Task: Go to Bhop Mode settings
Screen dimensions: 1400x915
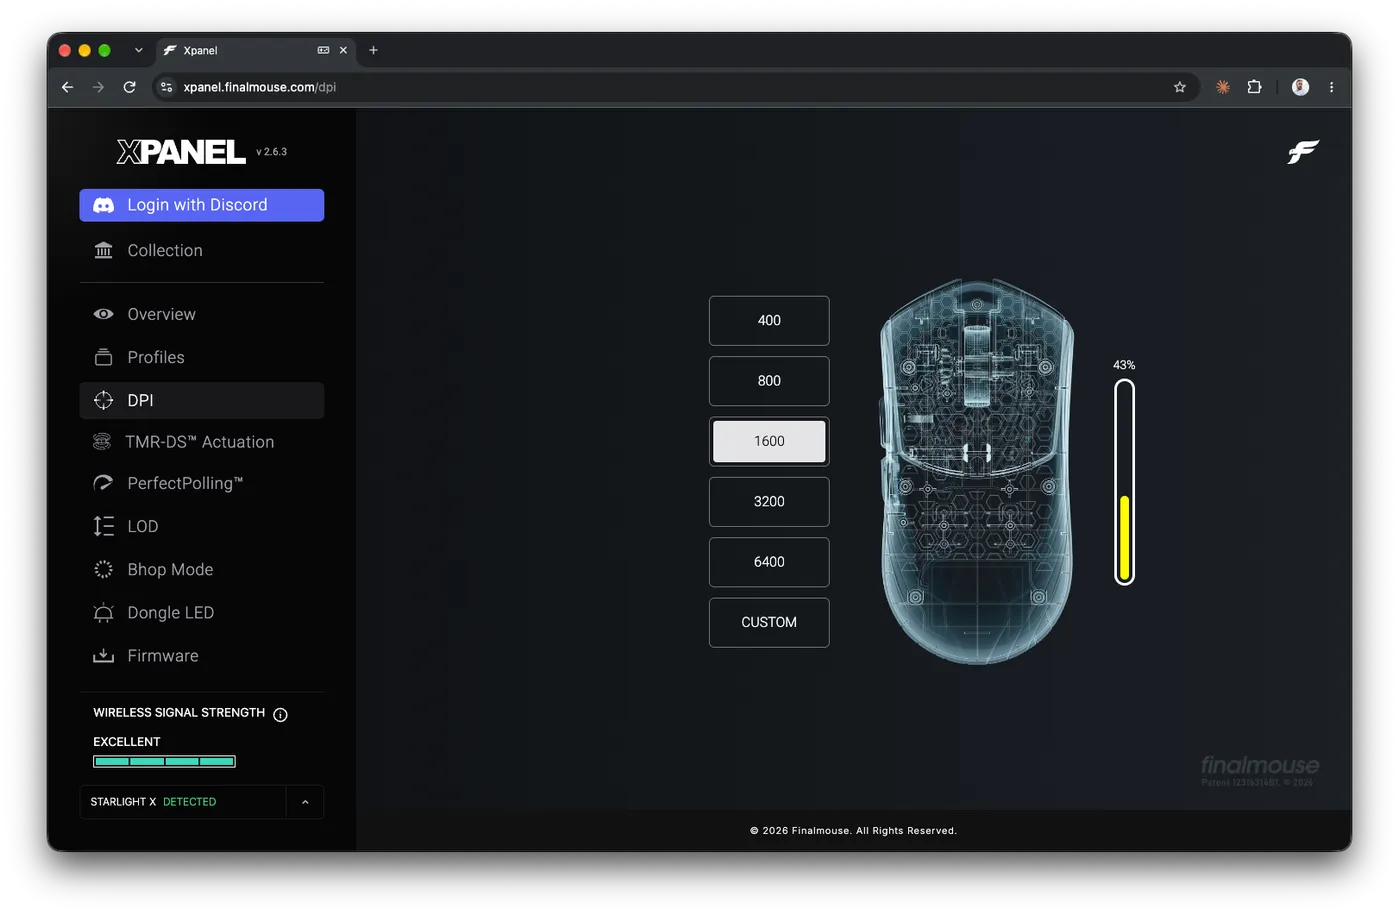Action: pyautogui.click(x=202, y=569)
